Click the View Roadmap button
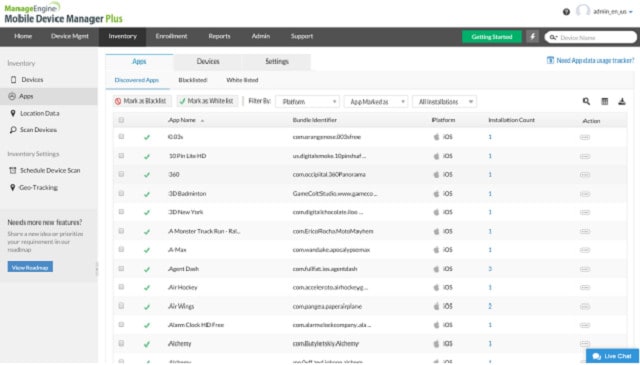640x365 pixels. 30,267
